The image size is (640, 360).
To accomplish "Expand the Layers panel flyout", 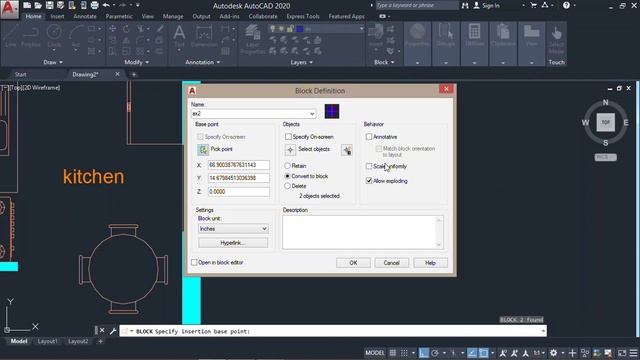I will click(302, 62).
